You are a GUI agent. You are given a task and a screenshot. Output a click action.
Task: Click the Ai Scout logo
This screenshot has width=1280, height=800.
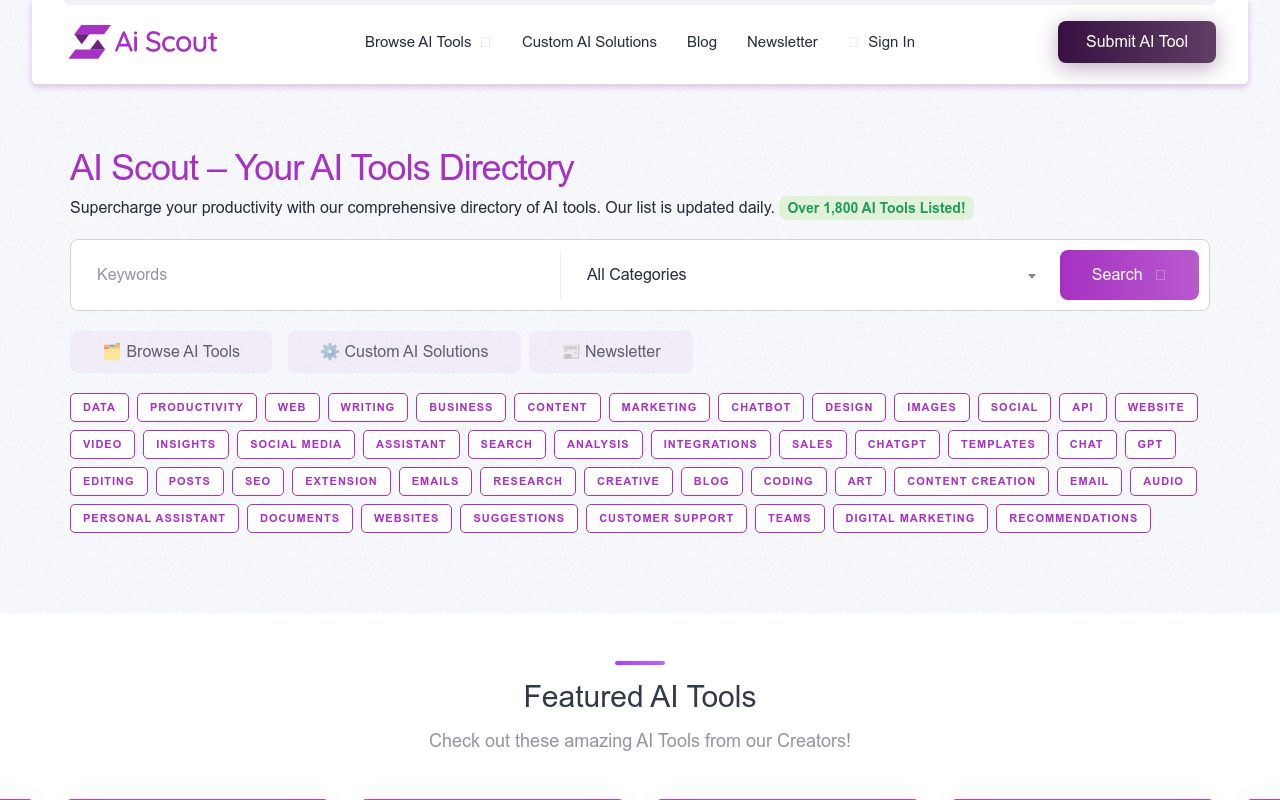pyautogui.click(x=143, y=42)
